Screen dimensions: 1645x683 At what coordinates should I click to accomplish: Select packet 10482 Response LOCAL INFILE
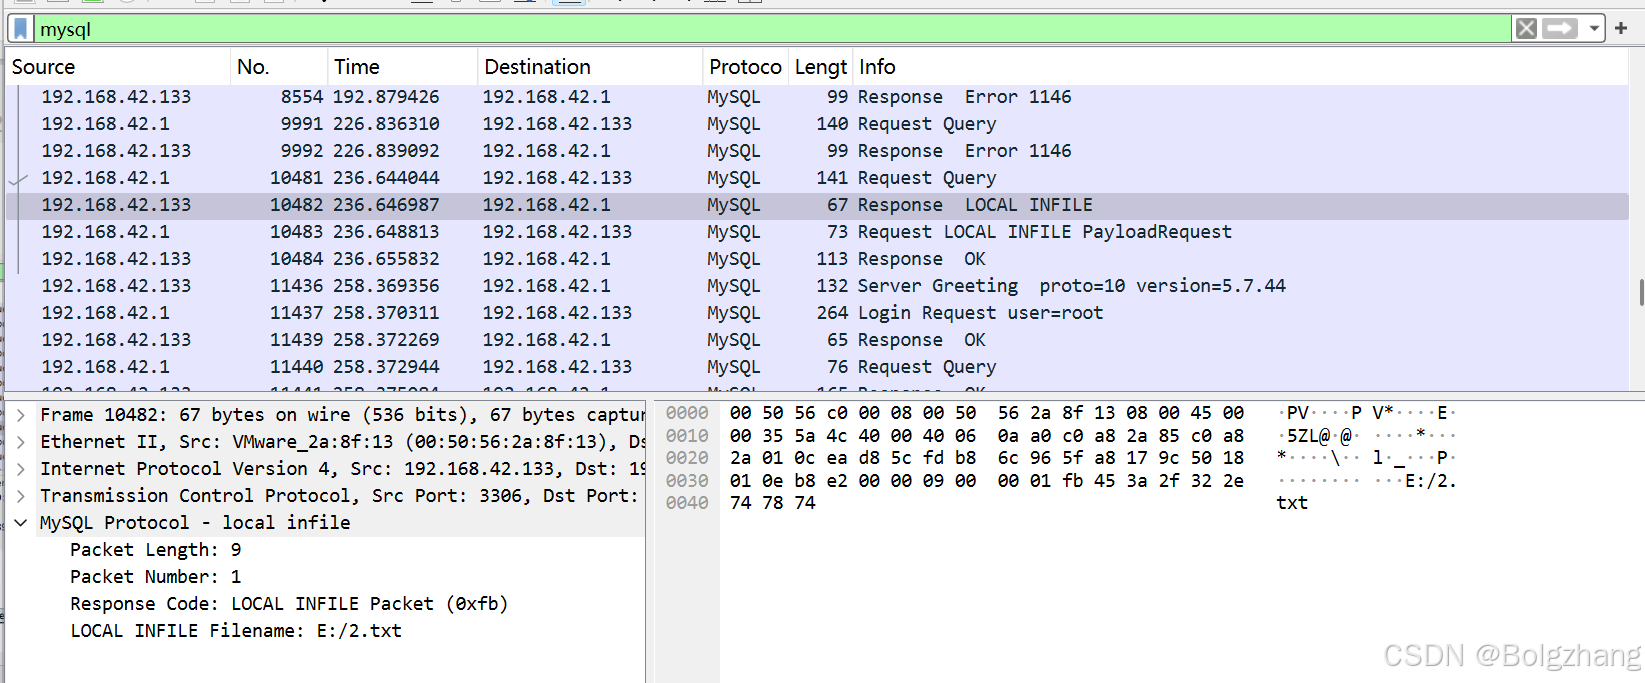(817, 205)
